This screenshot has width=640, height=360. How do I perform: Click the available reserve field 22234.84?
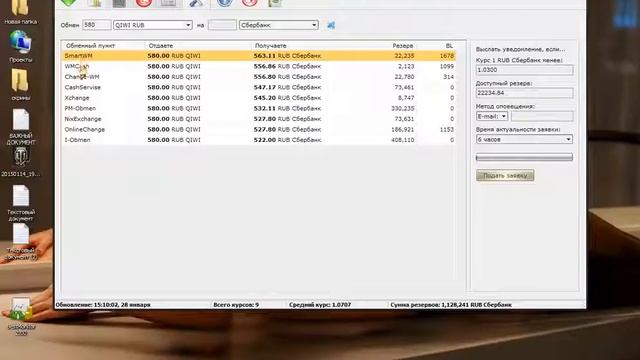click(524, 93)
